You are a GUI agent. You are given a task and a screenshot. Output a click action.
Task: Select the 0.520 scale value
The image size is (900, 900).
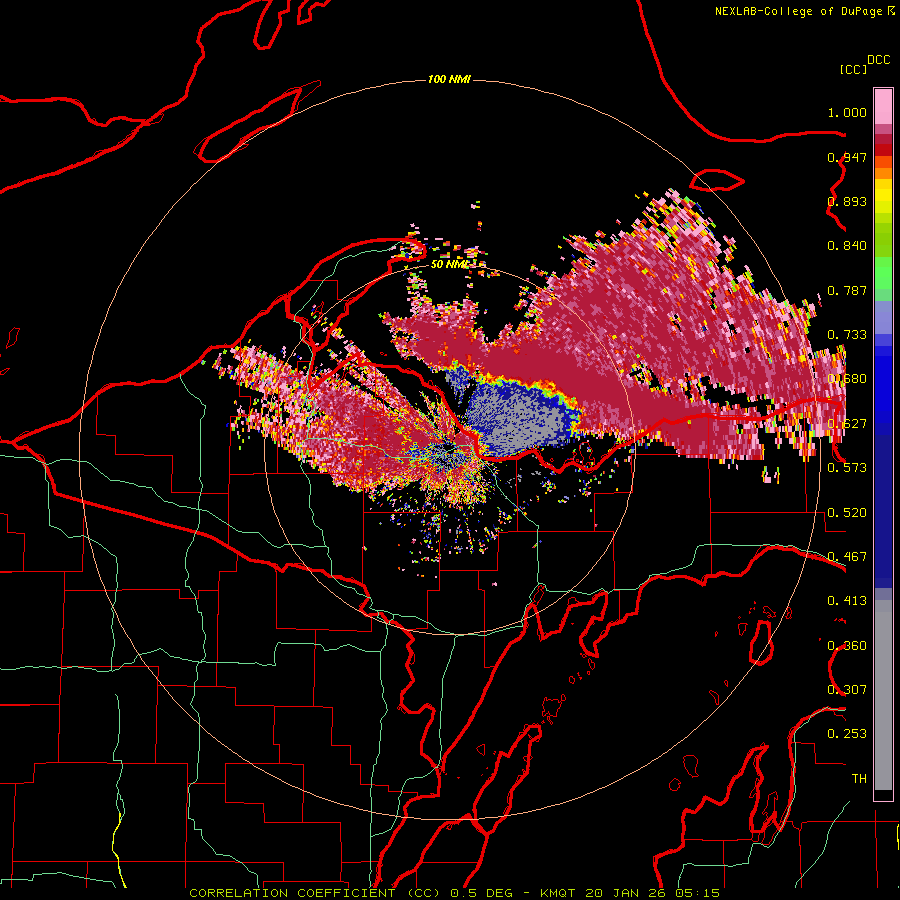click(x=847, y=513)
